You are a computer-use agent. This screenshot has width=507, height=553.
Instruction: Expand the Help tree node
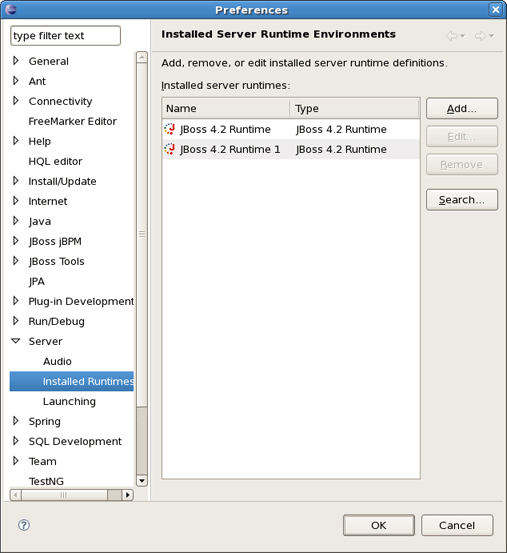coord(16,141)
